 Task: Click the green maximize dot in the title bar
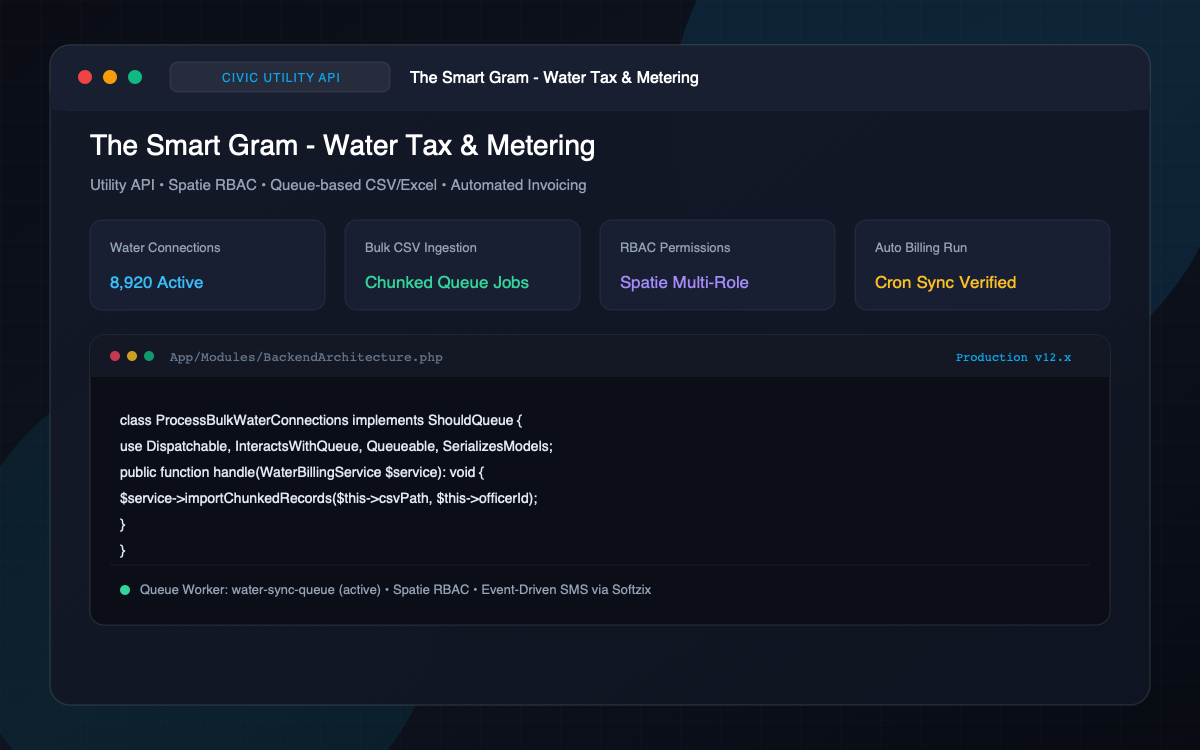pos(135,77)
